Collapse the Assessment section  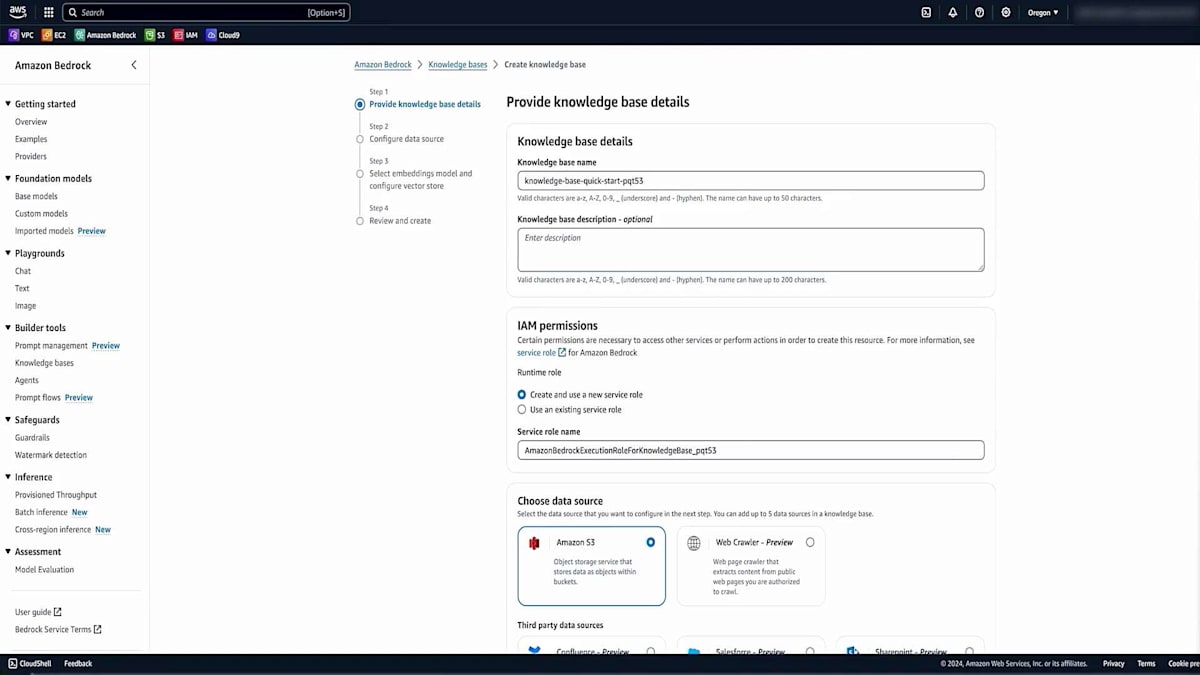click(x=9, y=552)
